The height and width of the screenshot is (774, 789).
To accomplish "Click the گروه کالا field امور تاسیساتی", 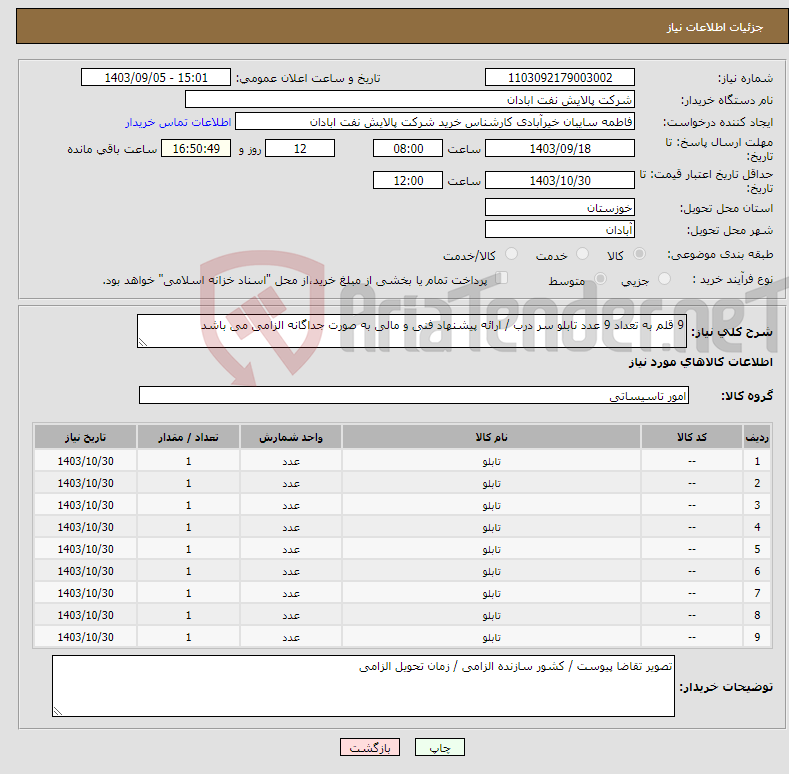I will pos(414,396).
